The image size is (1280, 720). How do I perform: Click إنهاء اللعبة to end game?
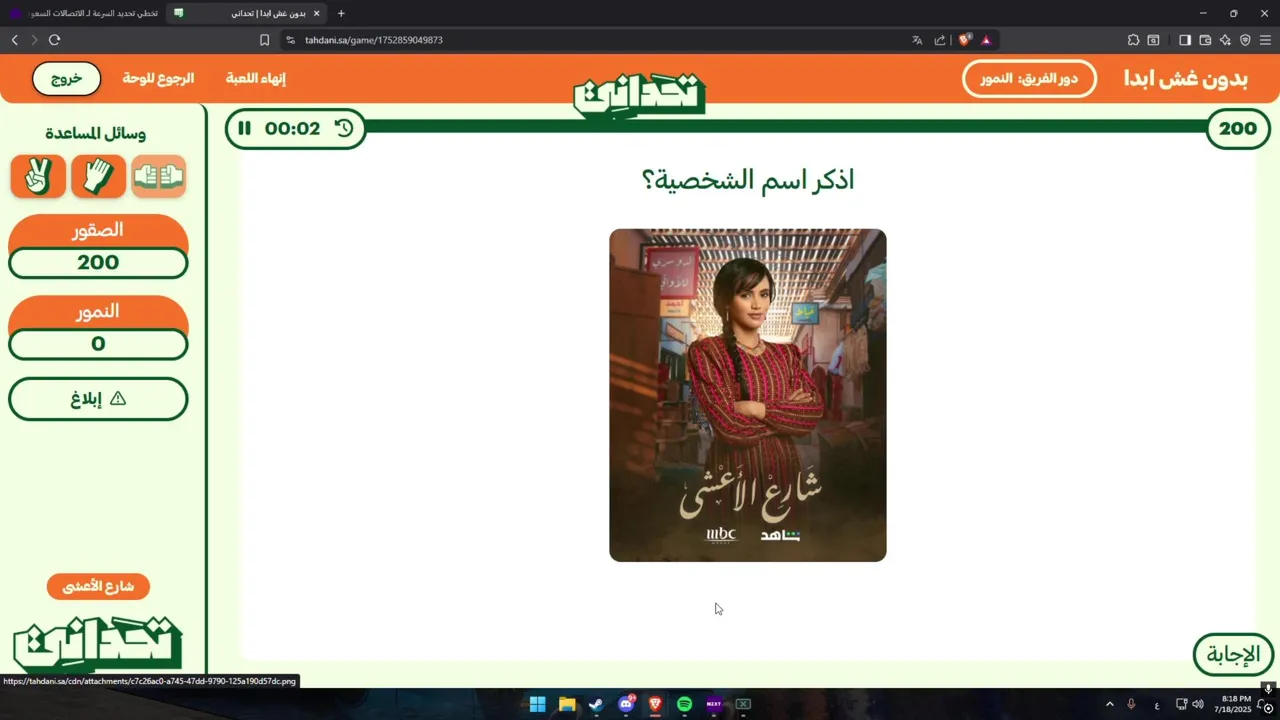[x=256, y=78]
